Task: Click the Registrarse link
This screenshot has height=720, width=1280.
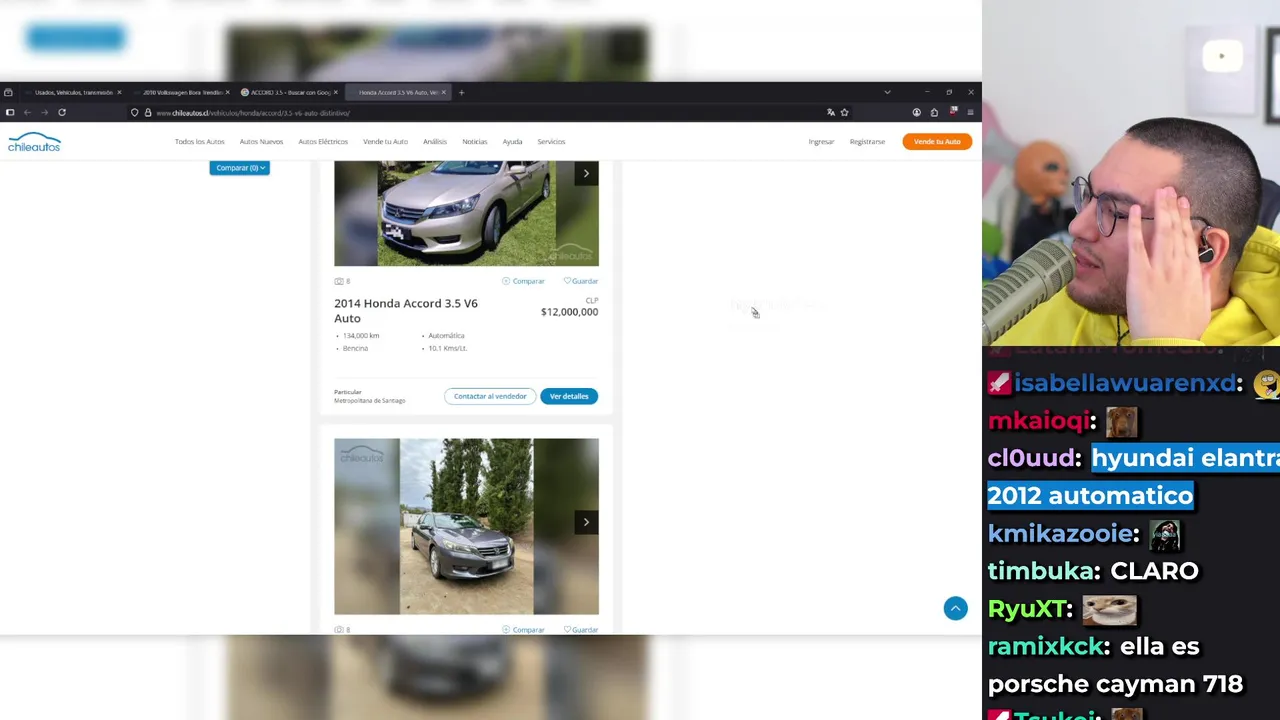Action: click(867, 142)
